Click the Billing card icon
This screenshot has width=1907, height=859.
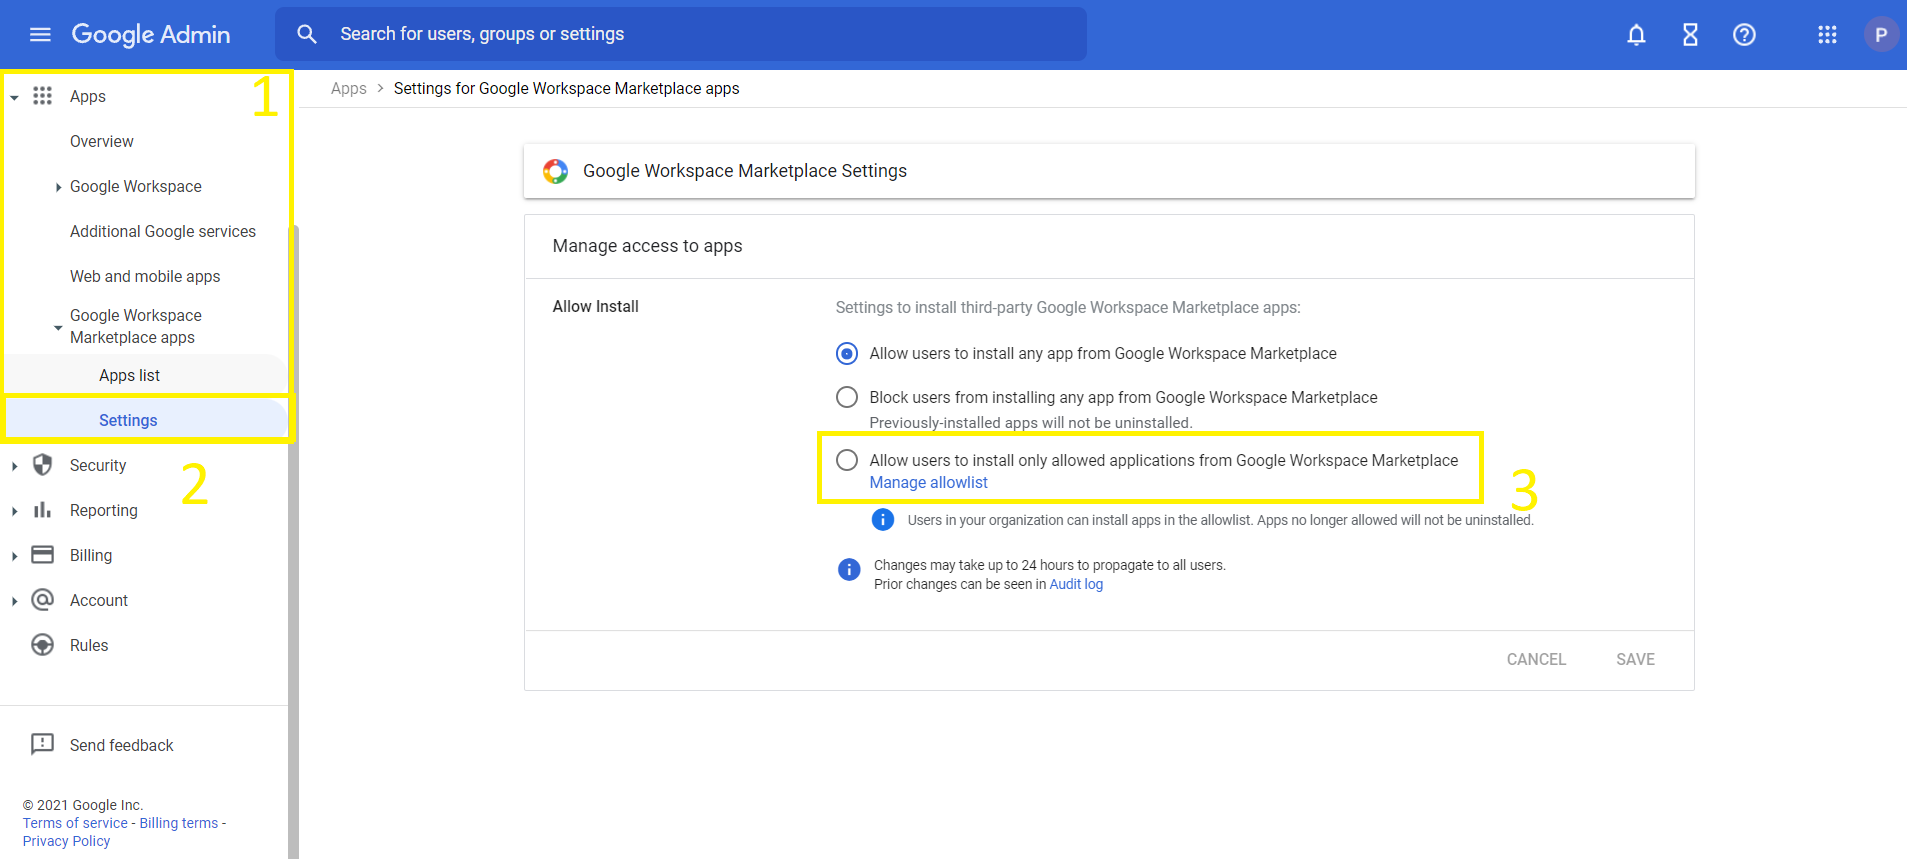click(x=42, y=555)
